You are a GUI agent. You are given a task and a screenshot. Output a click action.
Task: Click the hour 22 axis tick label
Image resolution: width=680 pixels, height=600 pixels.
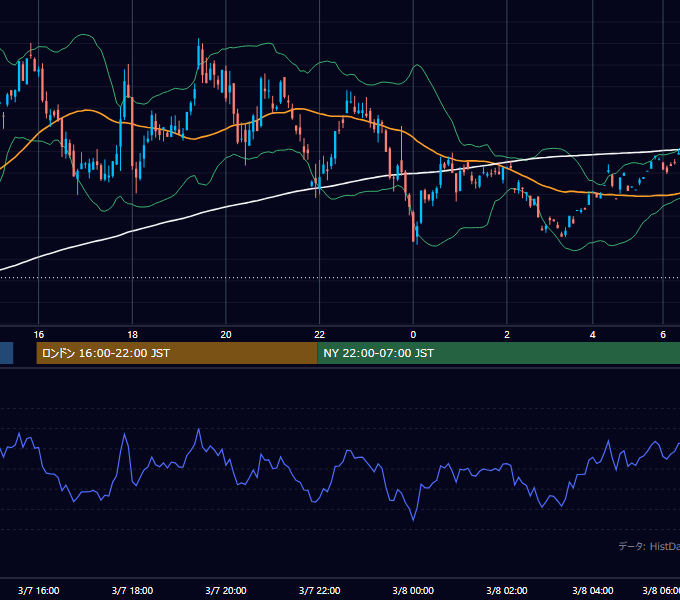click(x=320, y=335)
